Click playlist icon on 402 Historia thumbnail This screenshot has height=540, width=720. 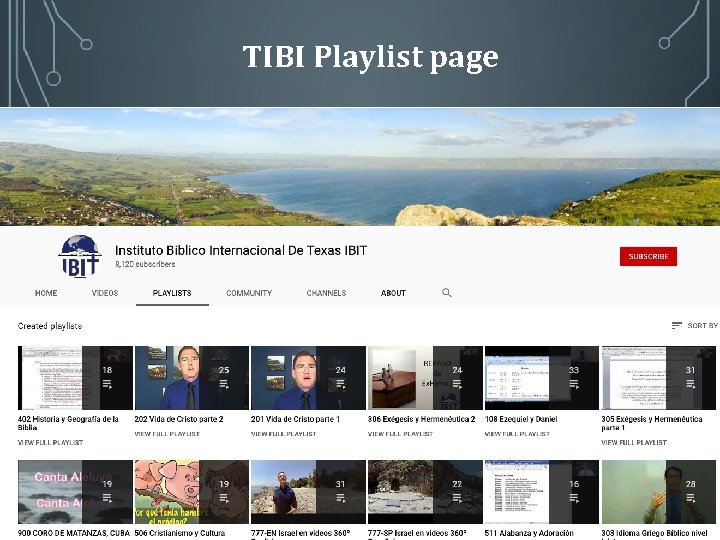pyautogui.click(x=107, y=384)
